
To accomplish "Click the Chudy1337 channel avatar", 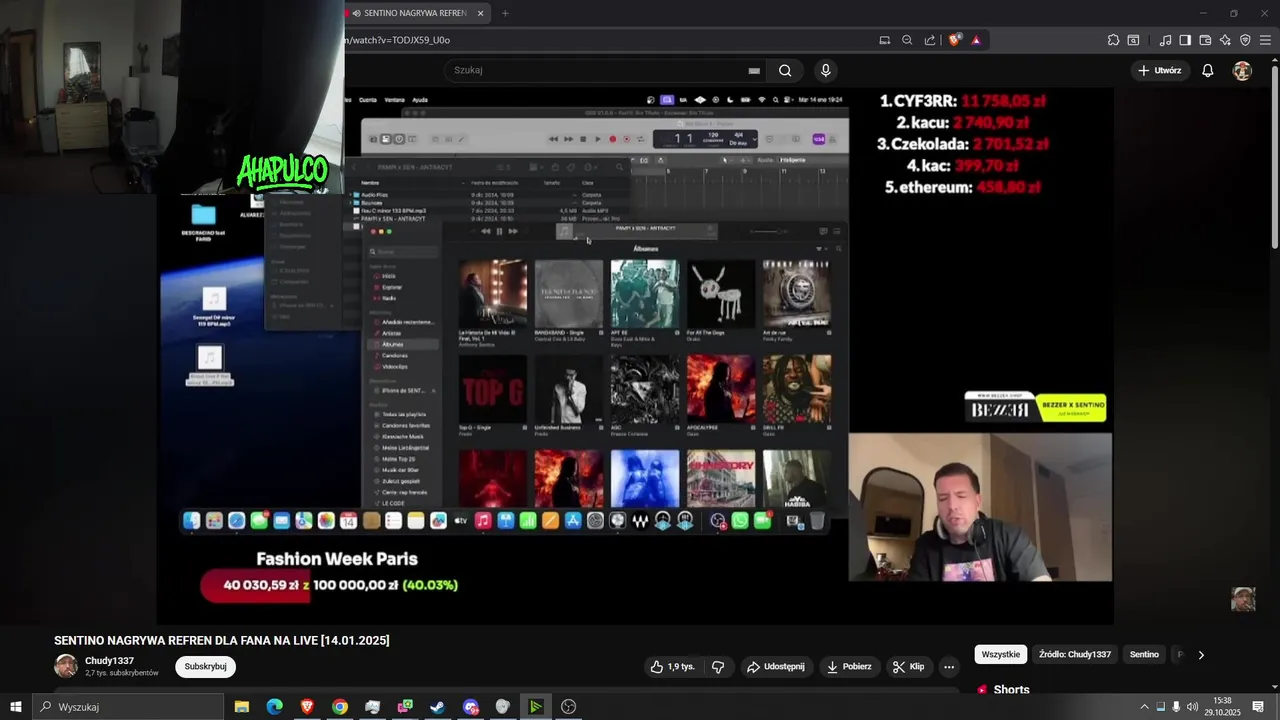I will pos(66,667).
